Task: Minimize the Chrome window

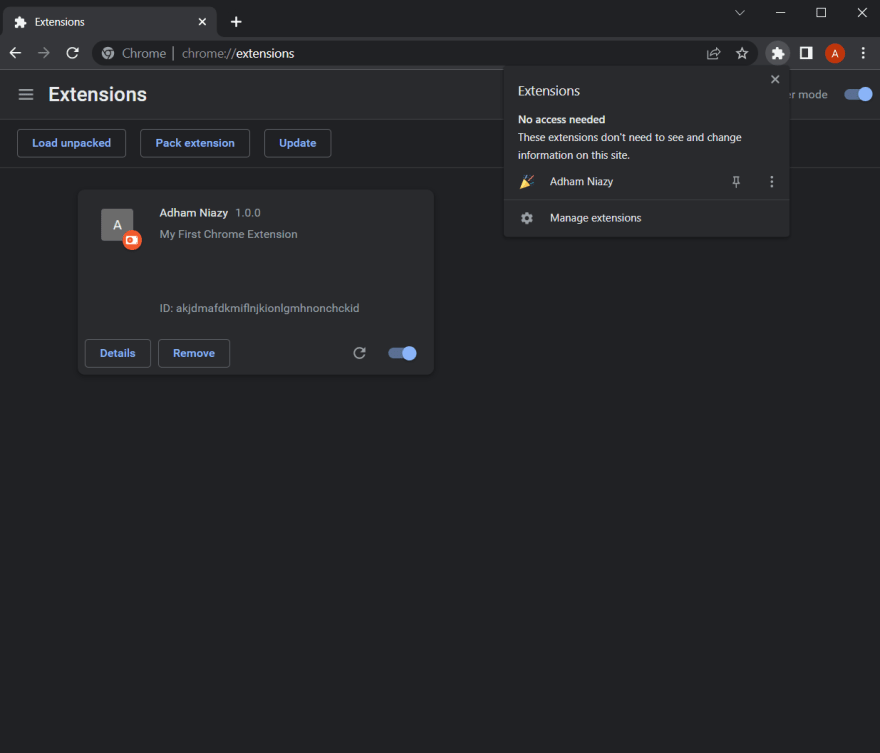Action: click(780, 12)
